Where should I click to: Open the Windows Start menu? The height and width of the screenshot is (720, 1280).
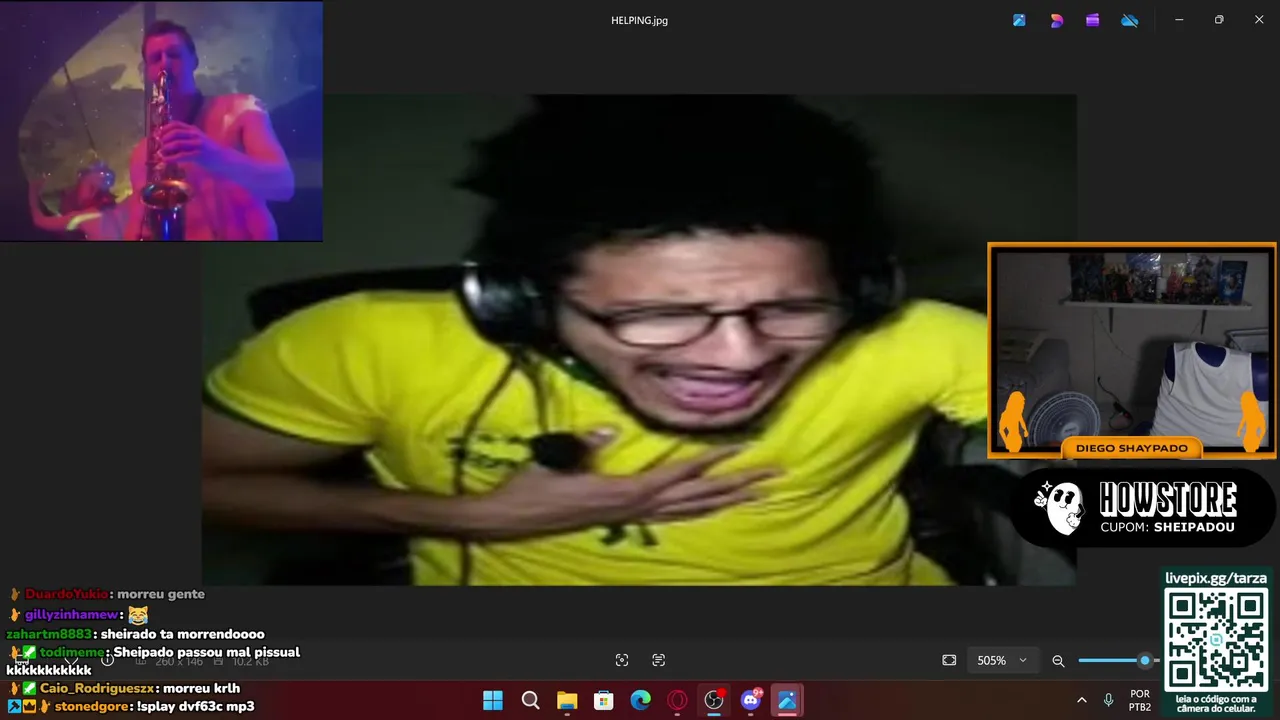(x=493, y=700)
